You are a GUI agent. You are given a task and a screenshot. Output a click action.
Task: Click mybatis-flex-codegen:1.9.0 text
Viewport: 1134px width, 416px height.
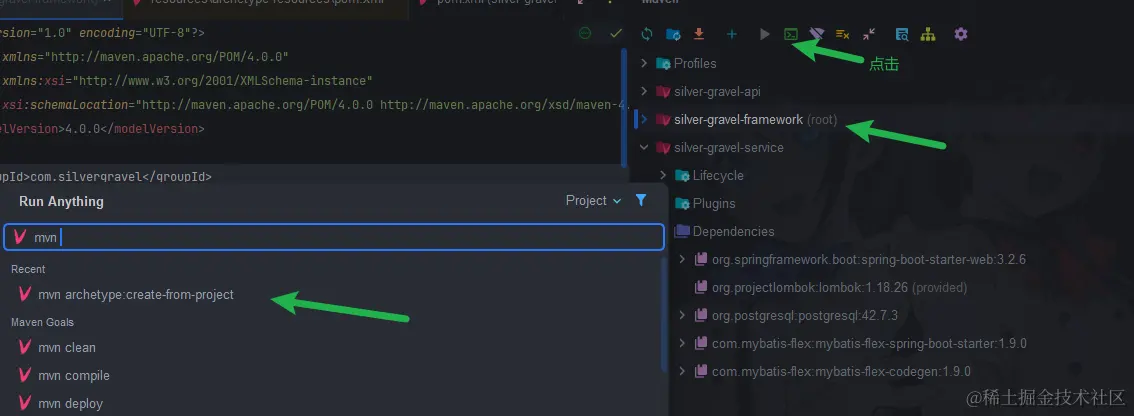[841, 371]
